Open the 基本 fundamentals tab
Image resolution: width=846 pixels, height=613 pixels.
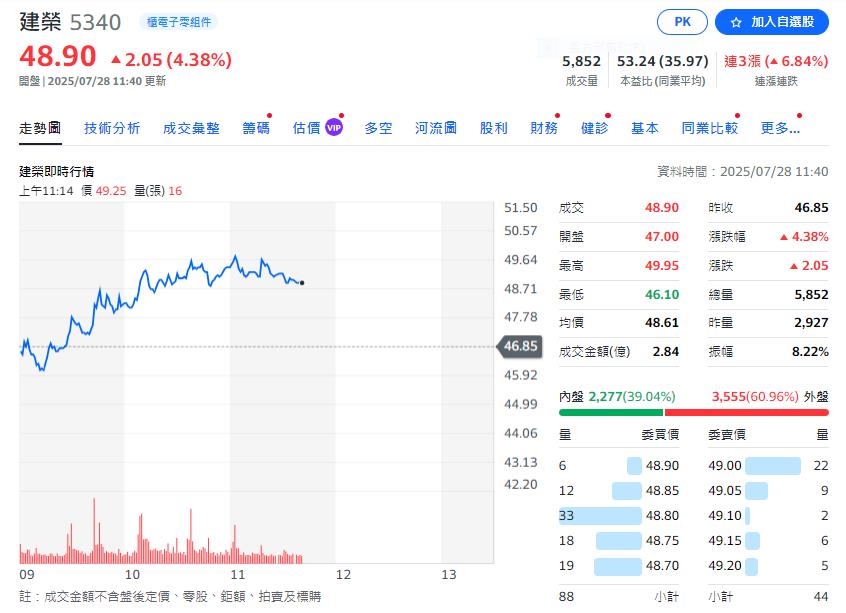[645, 128]
